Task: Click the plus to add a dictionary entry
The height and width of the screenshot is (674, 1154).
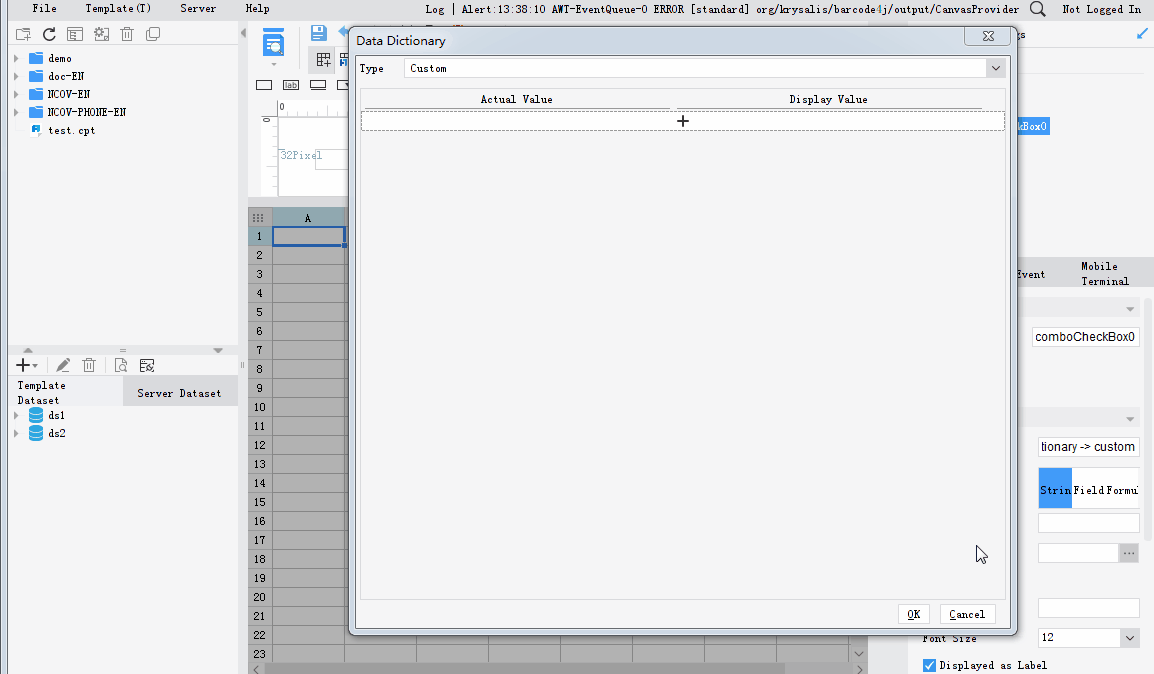Action: pos(683,120)
